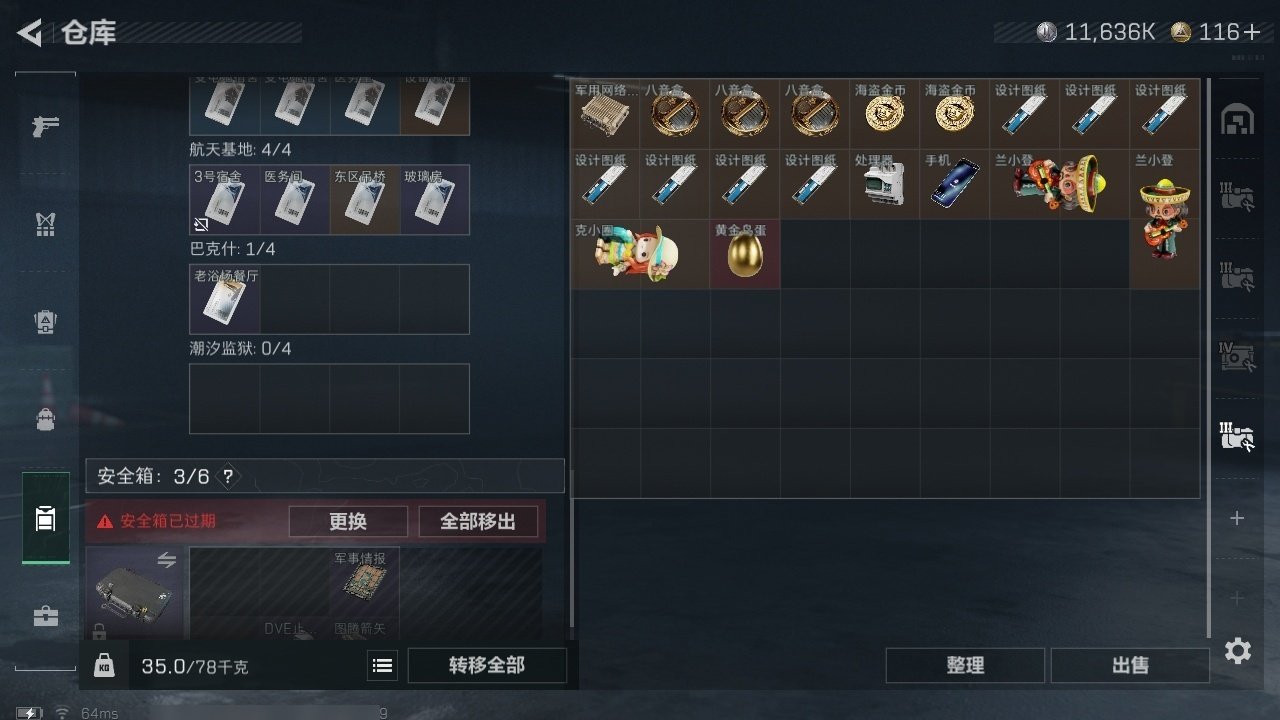Click the help question mark beside 安全箱

tap(228, 477)
